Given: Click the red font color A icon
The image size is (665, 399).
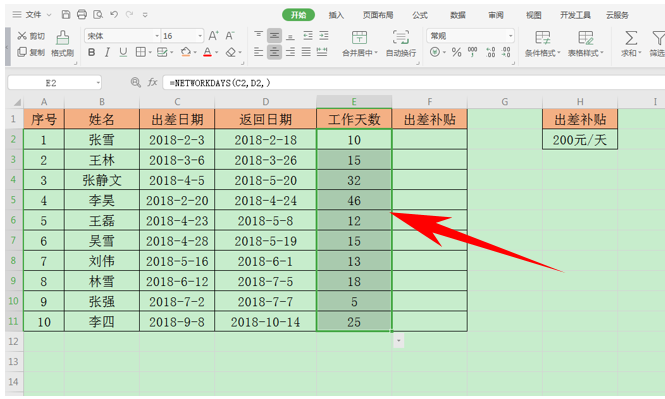Looking at the screenshot, I should pos(207,52).
